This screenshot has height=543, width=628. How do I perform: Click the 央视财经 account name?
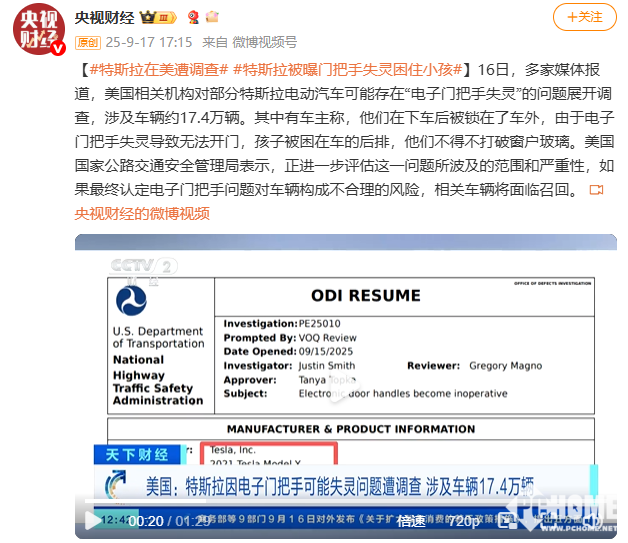105,17
